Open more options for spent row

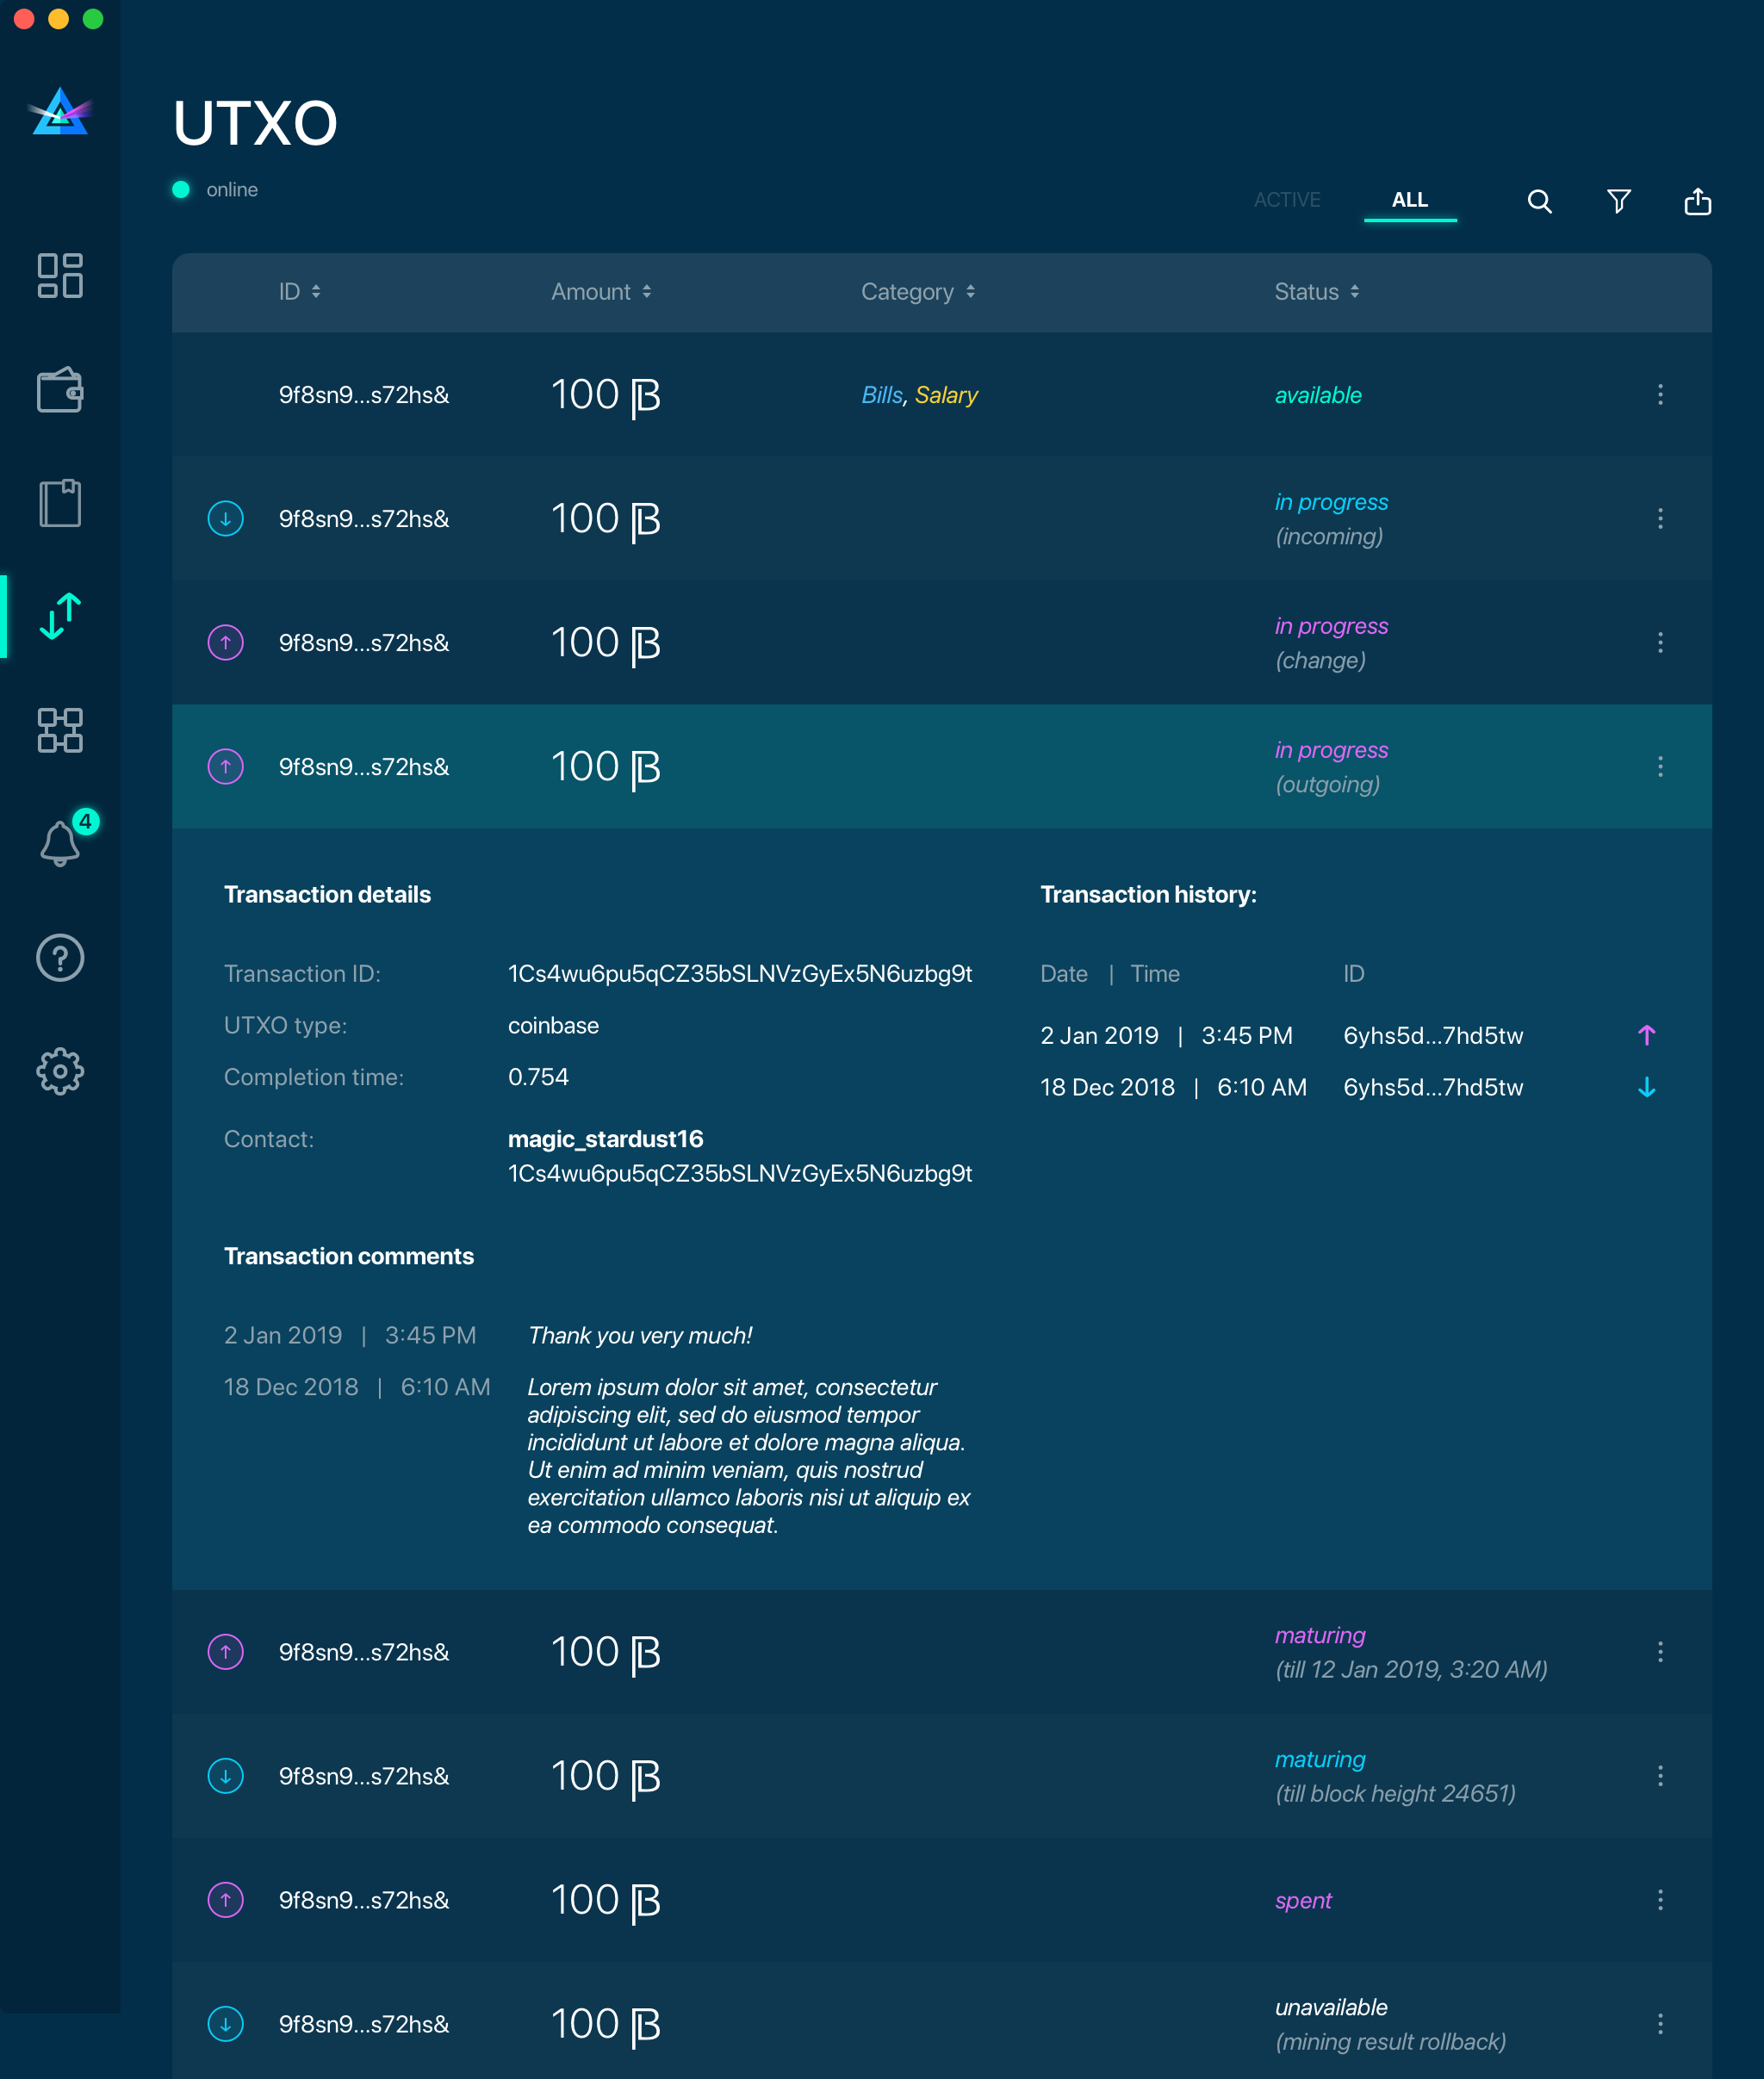[1659, 1899]
